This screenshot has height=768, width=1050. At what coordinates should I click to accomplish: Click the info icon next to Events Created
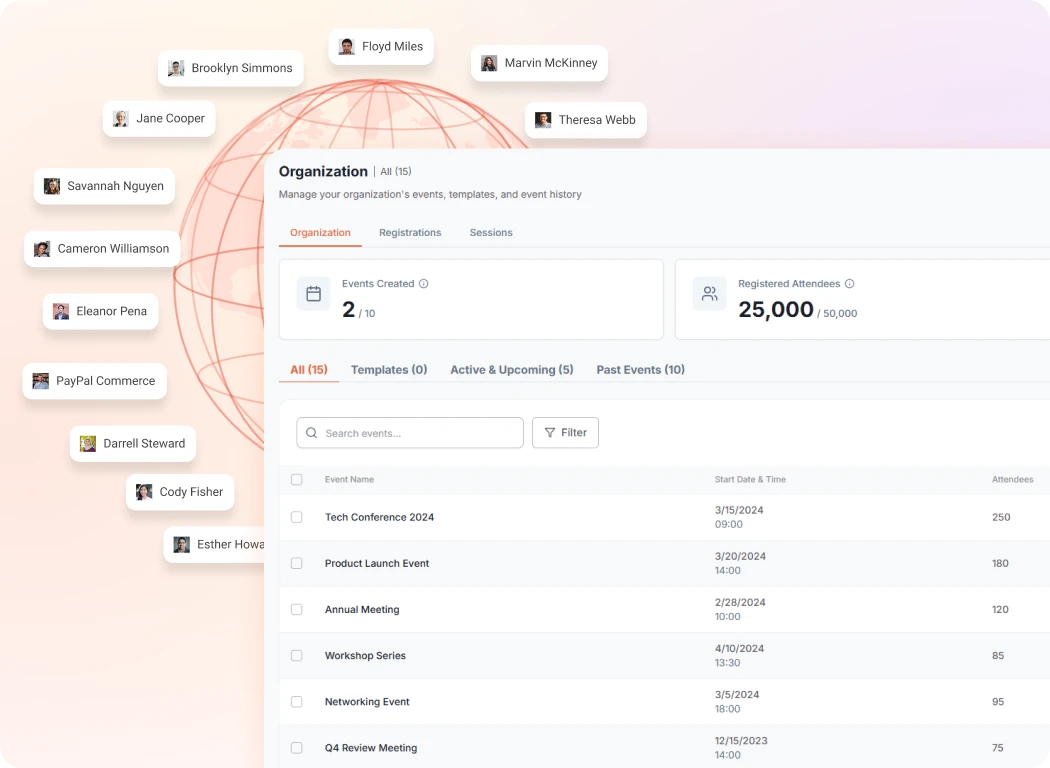[x=423, y=283]
